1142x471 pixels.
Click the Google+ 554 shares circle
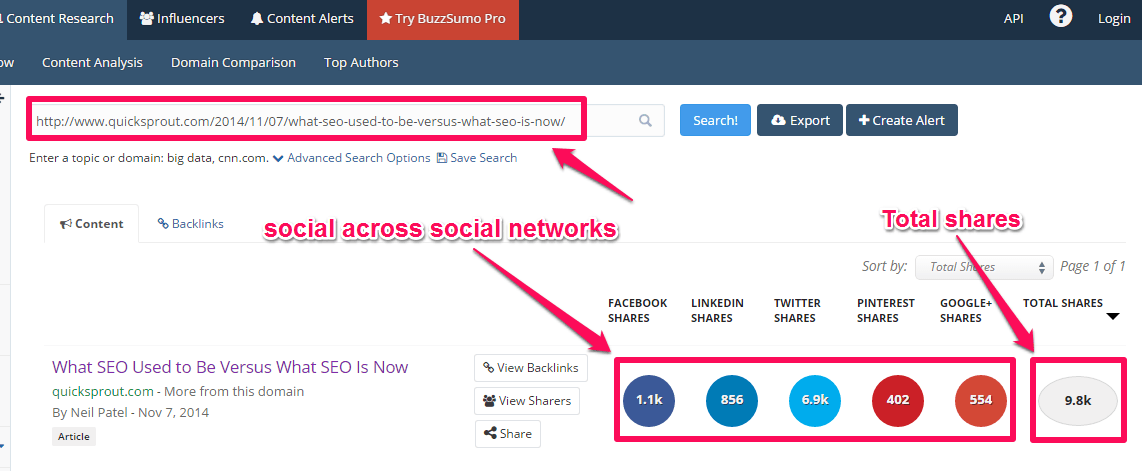click(x=981, y=400)
